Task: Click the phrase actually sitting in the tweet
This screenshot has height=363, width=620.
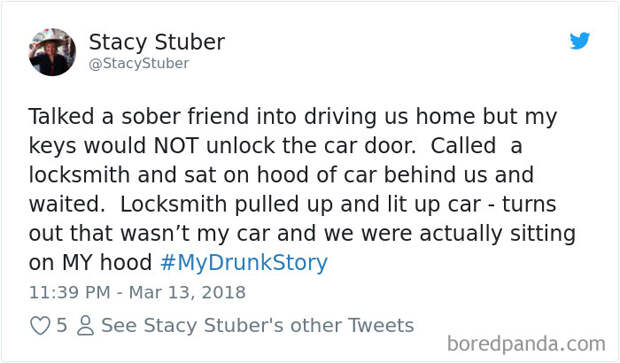Action: click(497, 234)
